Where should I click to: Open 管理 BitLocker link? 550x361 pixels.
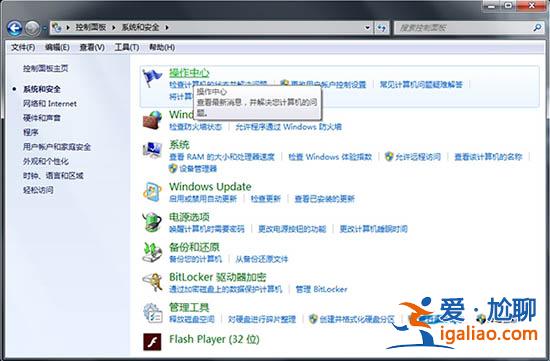click(321, 289)
